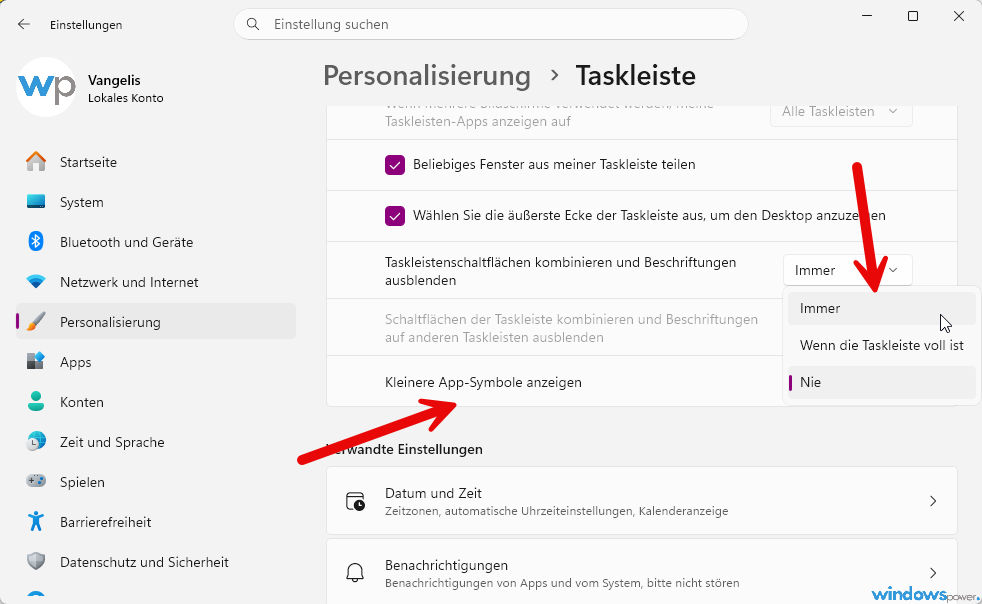This screenshot has height=604, width=982.
Task: Click the Startseite home icon
Action: pyautogui.click(x=36, y=162)
